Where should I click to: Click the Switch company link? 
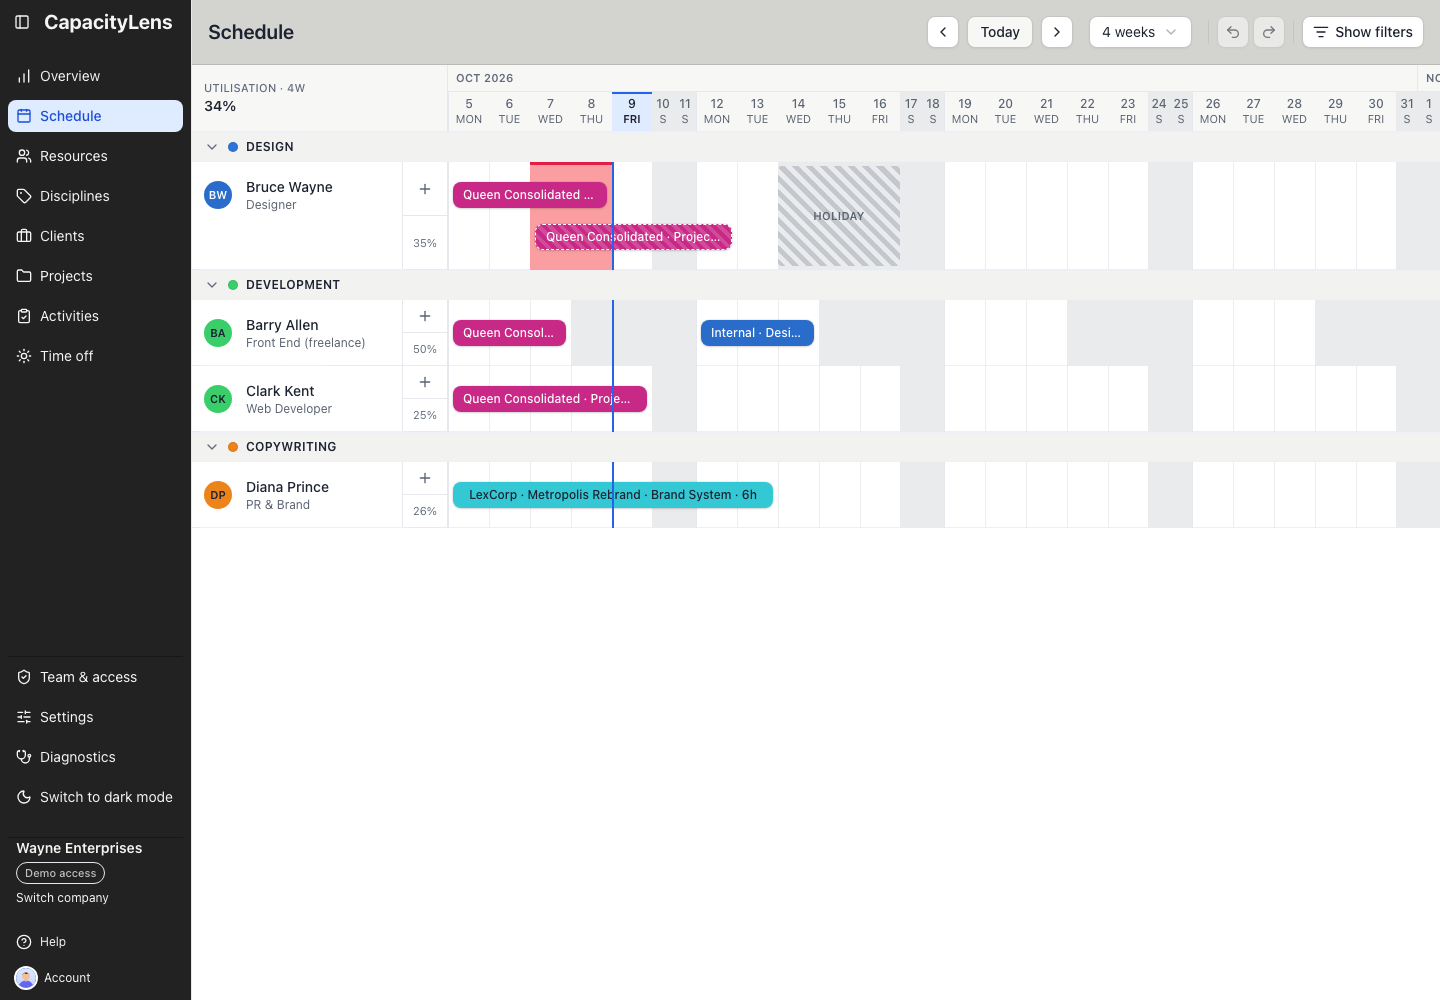pos(62,898)
